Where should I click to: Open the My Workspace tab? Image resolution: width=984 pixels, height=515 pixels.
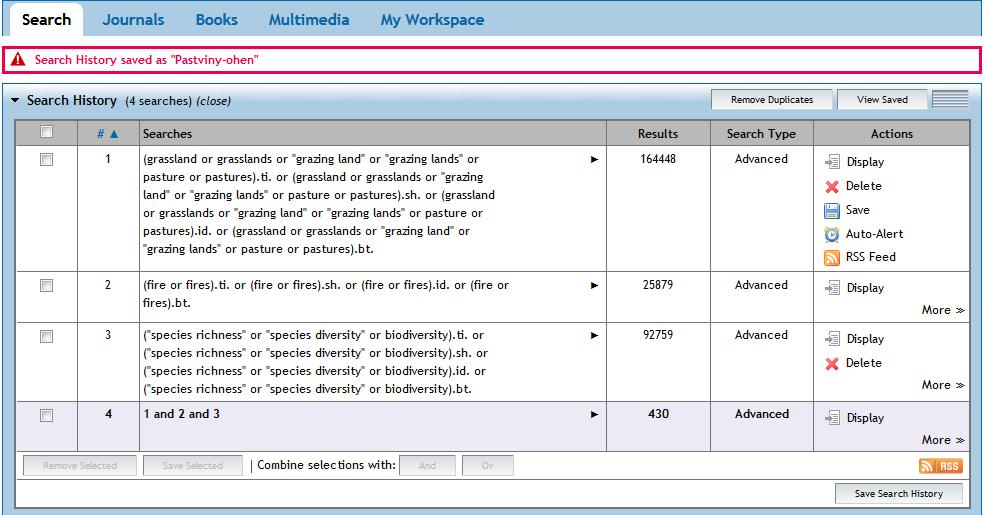click(432, 20)
